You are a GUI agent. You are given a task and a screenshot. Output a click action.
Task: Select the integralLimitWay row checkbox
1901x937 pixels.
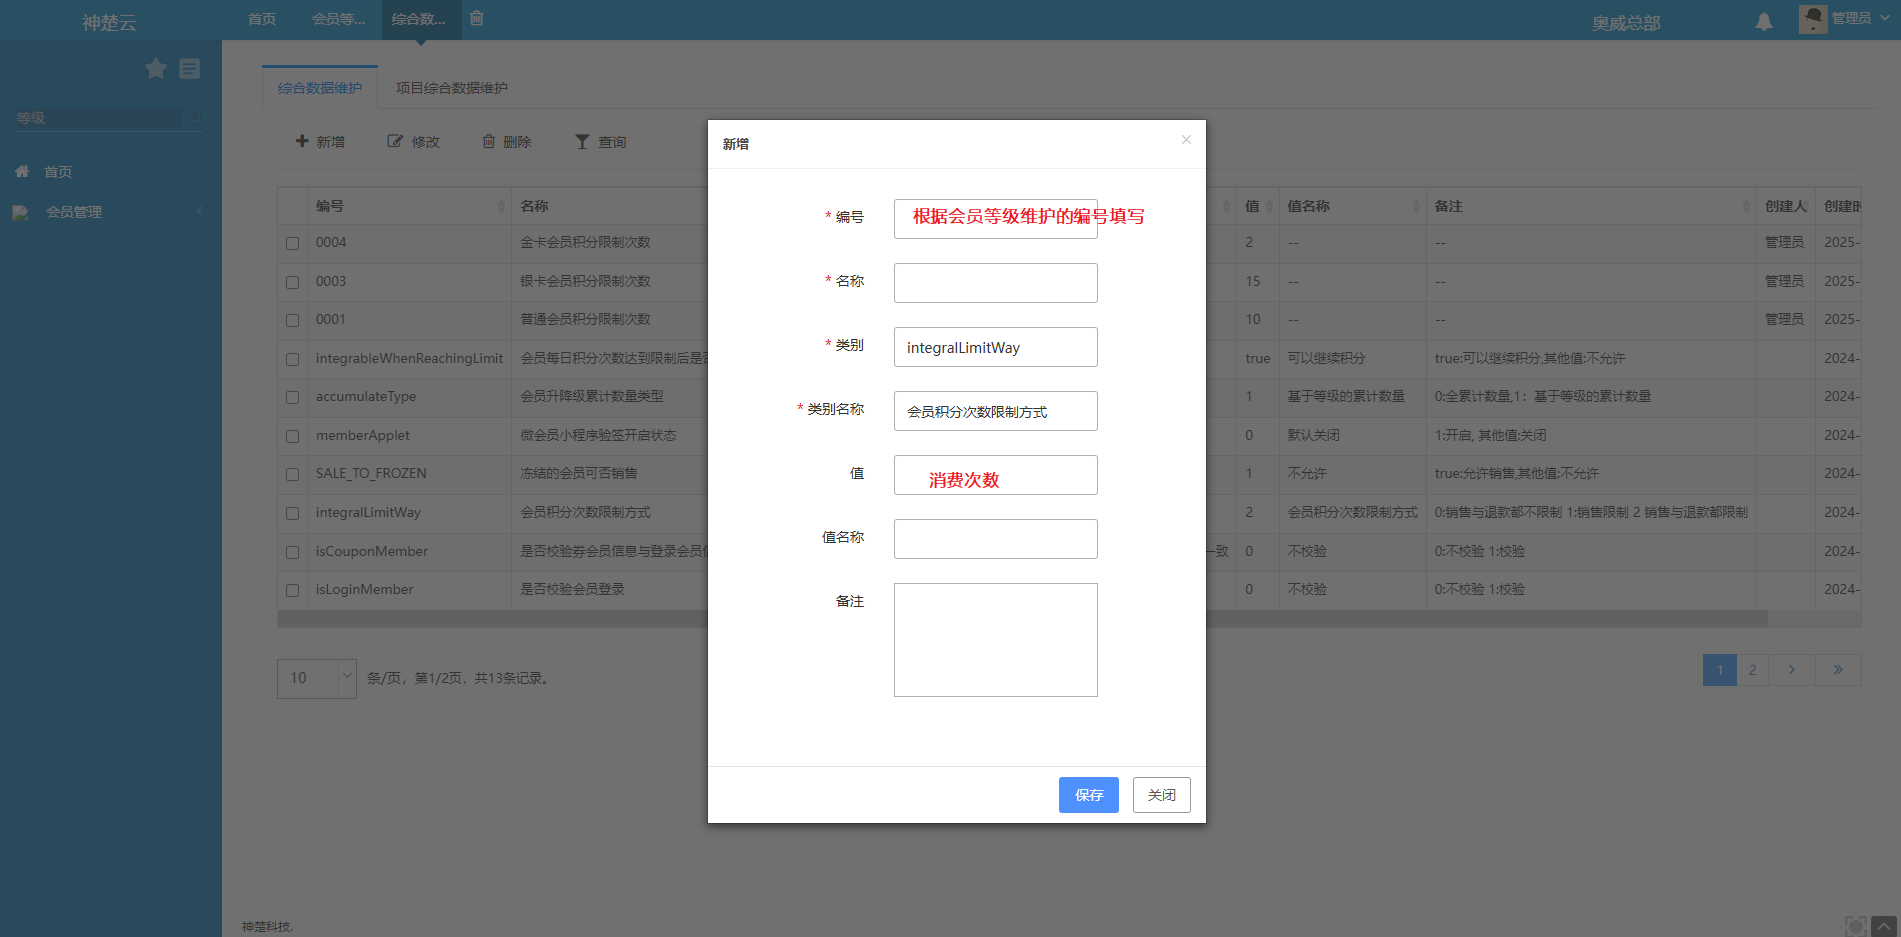click(292, 513)
